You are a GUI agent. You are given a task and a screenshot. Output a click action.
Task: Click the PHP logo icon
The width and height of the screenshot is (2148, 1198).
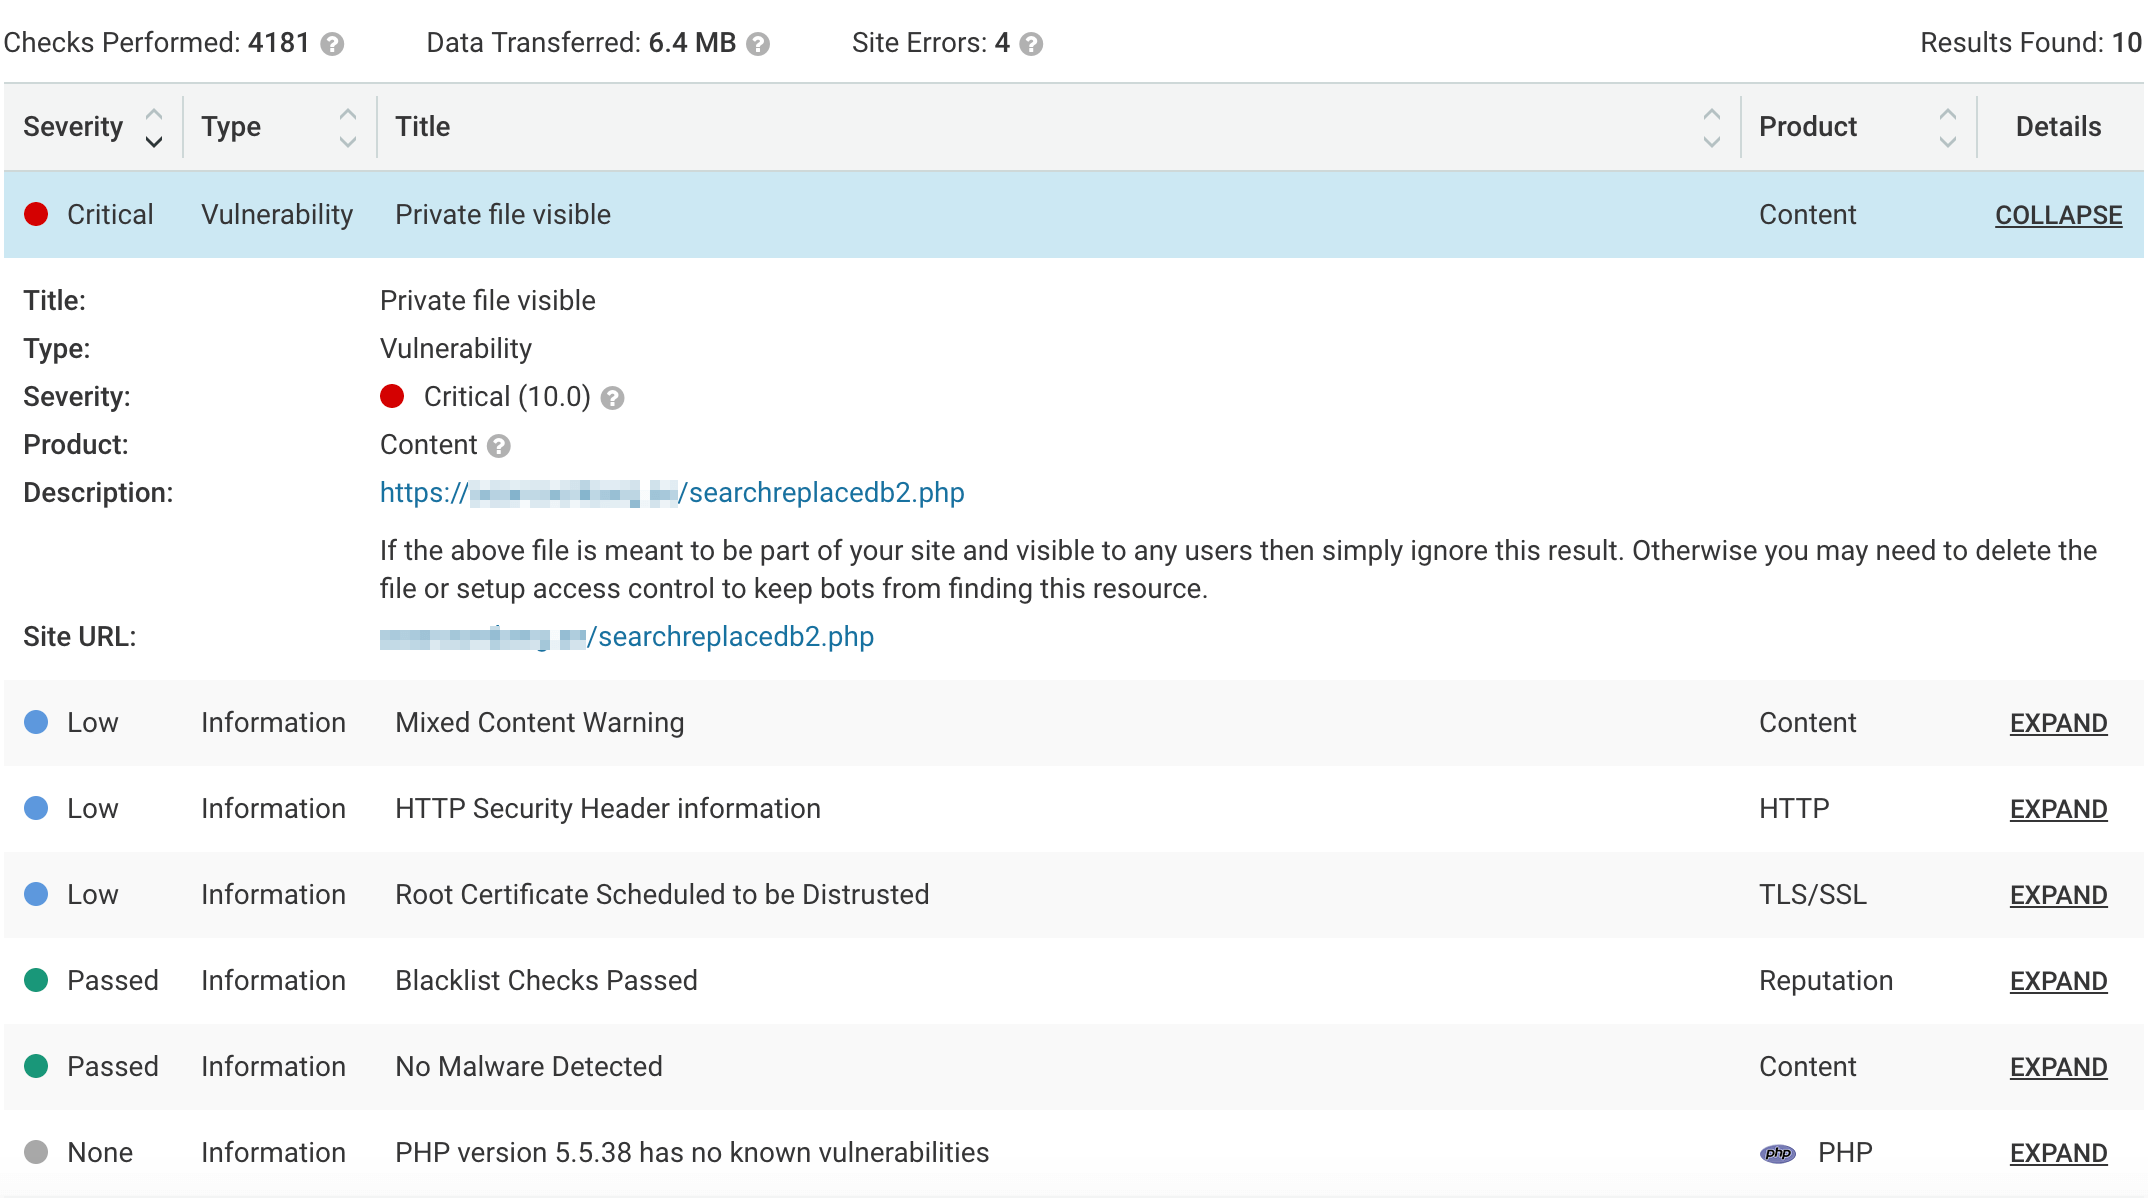(x=1777, y=1153)
